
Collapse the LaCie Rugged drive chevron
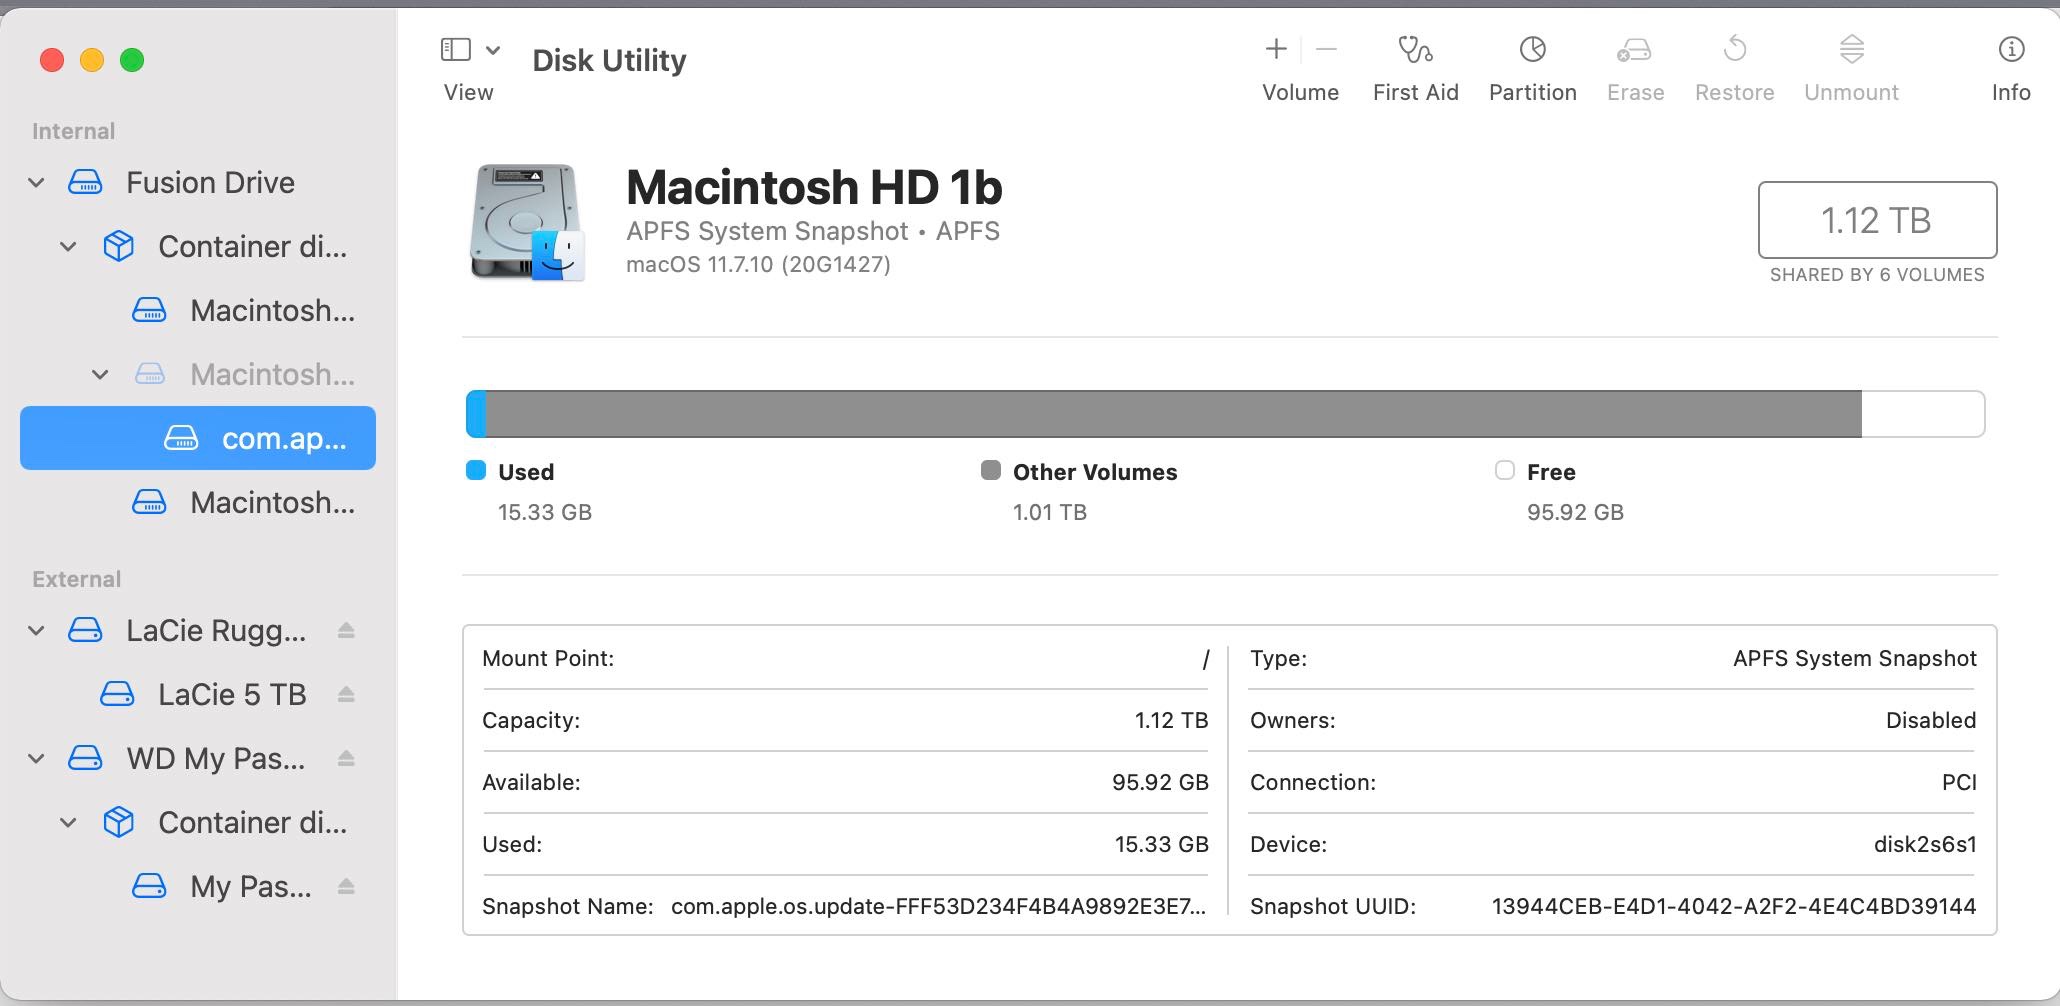tap(36, 631)
